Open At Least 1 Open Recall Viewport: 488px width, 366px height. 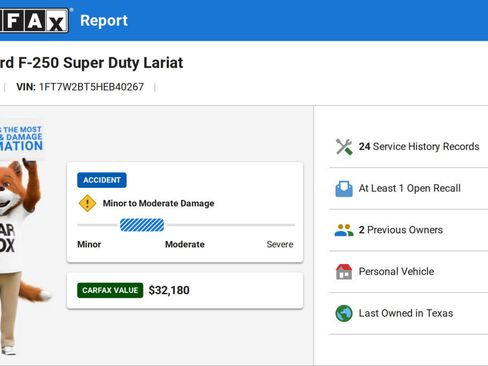coord(409,189)
